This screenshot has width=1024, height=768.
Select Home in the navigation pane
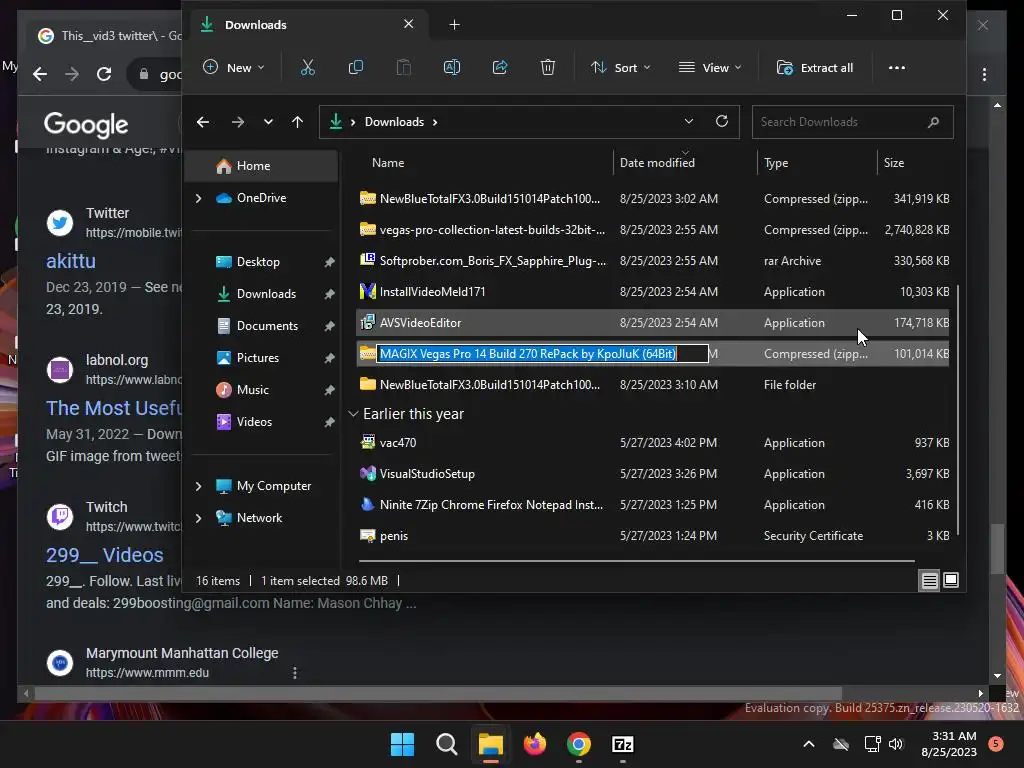(261, 166)
